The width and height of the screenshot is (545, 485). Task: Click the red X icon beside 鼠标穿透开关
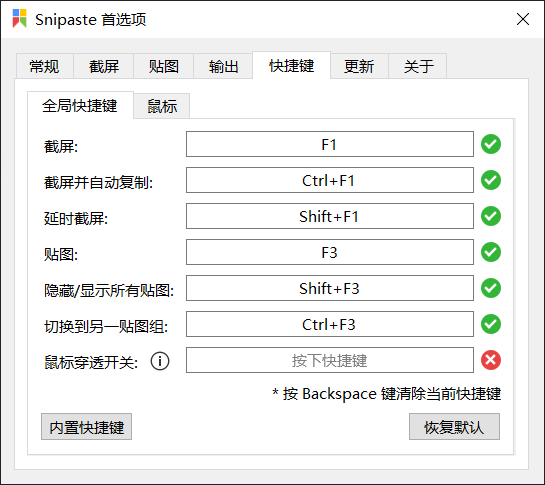coord(491,360)
